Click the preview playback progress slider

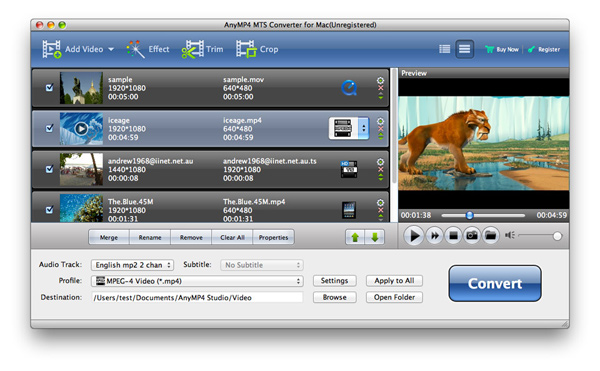(483, 215)
